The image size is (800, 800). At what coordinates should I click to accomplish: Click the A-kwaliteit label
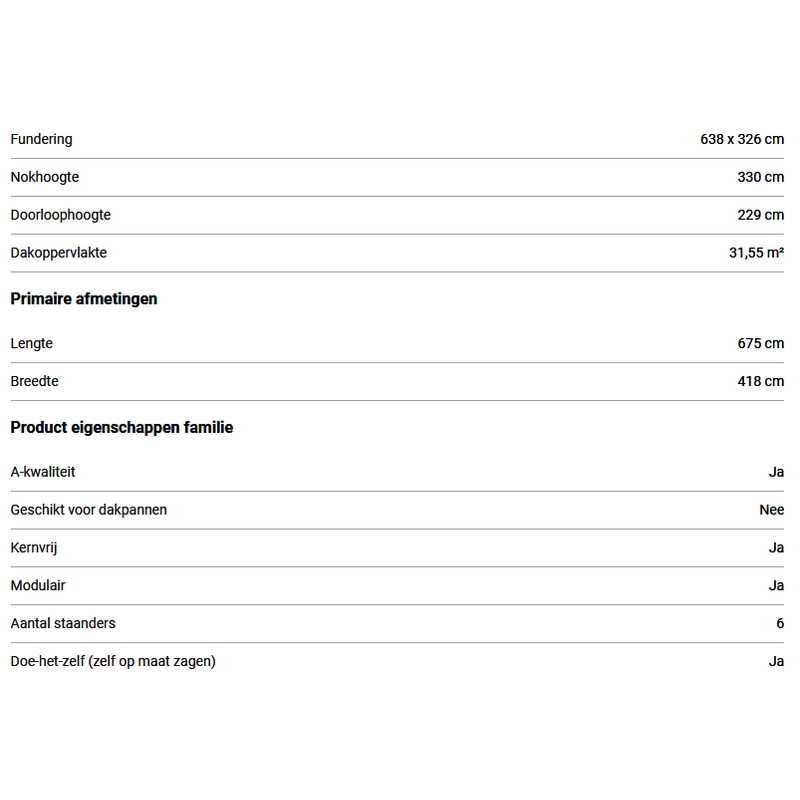pos(43,471)
